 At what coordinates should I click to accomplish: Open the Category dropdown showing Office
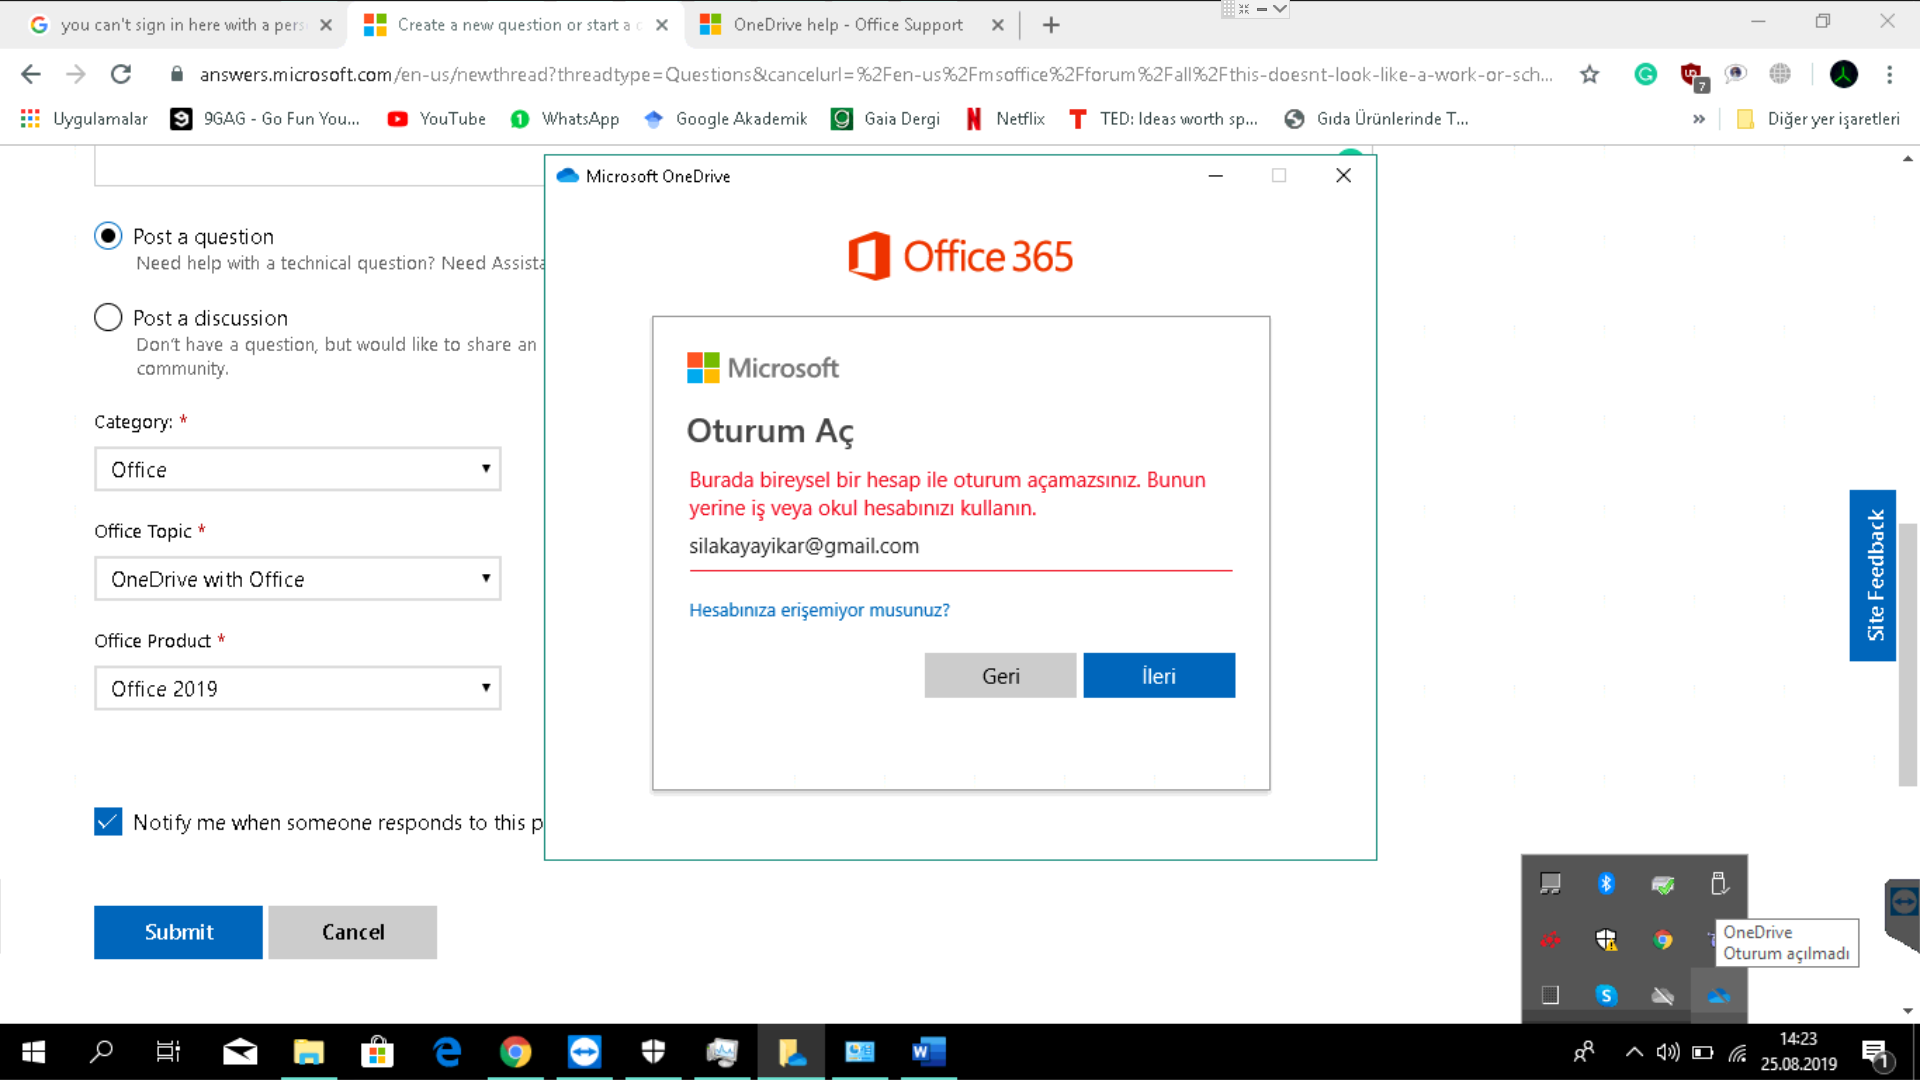(298, 469)
